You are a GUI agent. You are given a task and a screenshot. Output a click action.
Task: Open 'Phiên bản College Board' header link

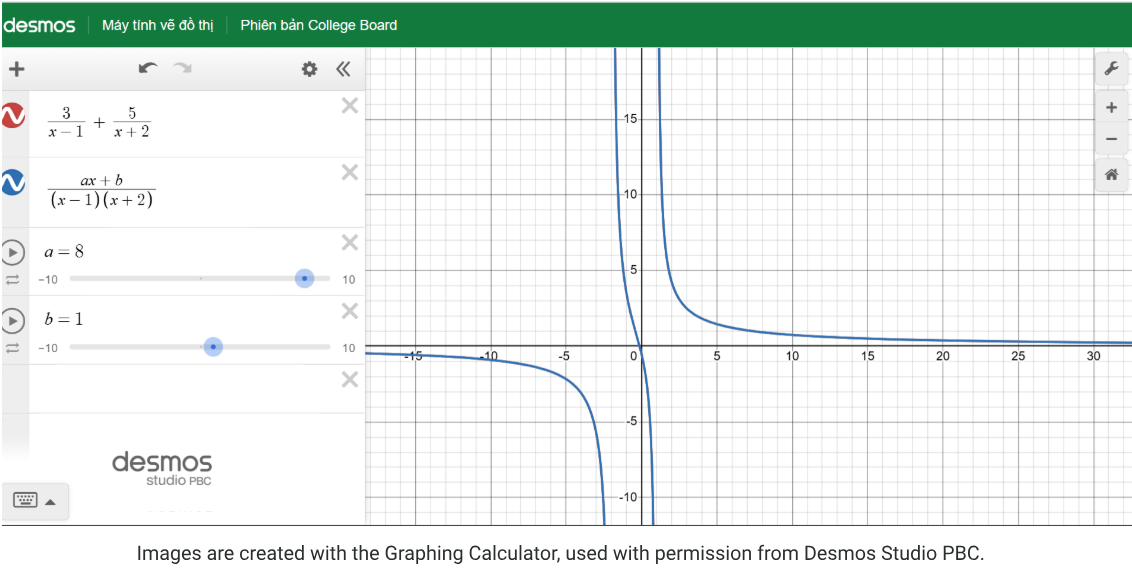(x=318, y=25)
